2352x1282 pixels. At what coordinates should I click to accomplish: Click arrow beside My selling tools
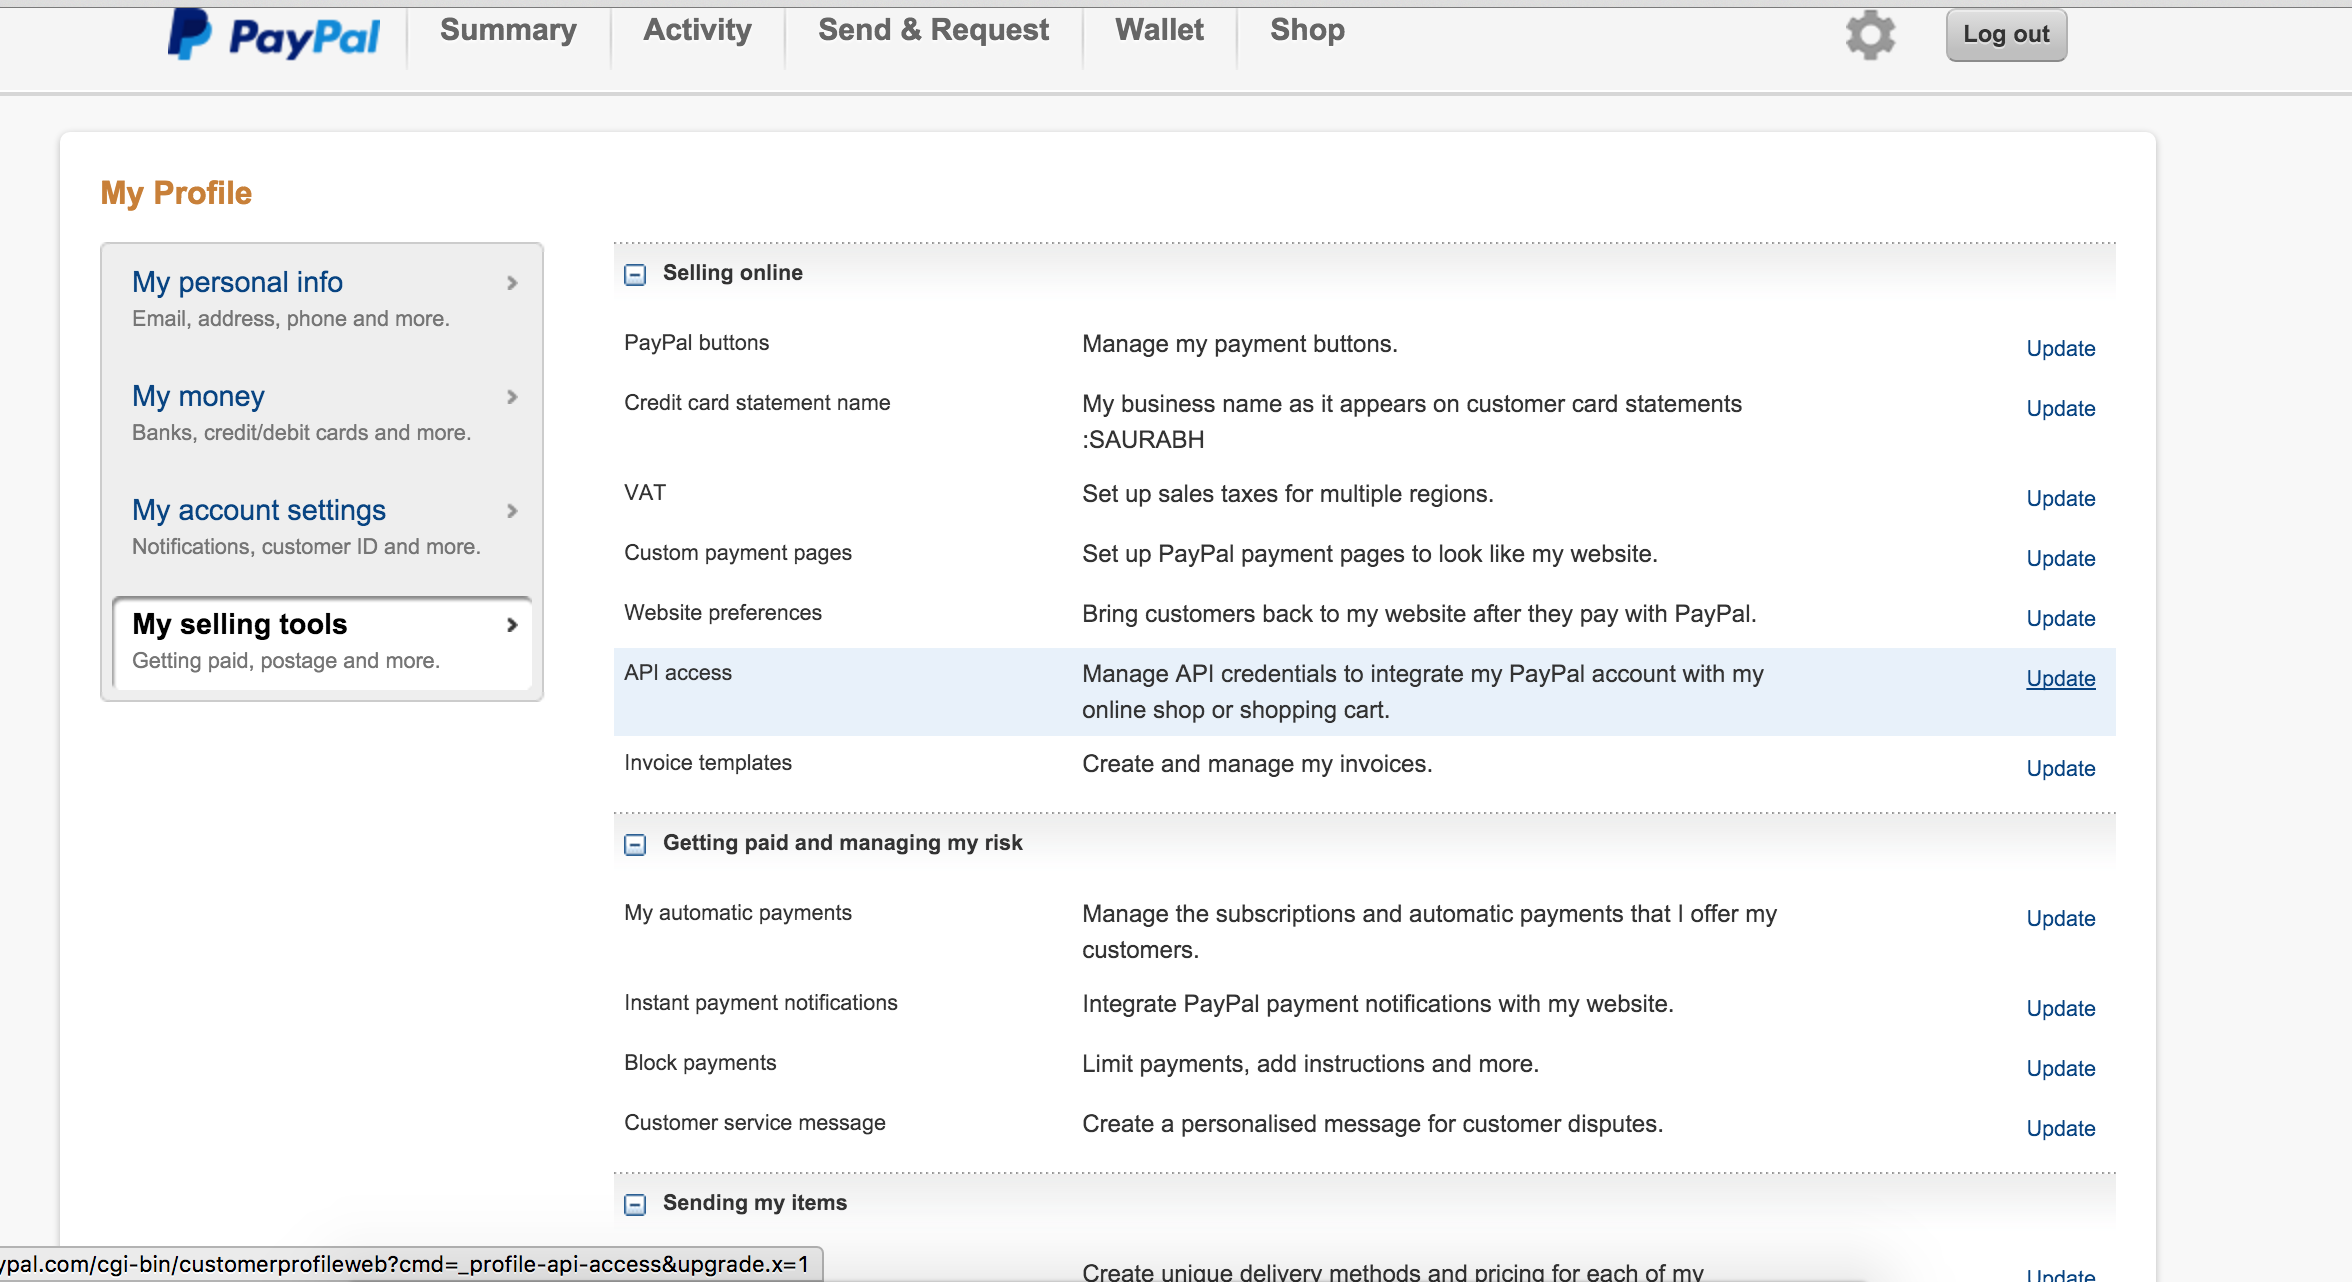[x=512, y=625]
